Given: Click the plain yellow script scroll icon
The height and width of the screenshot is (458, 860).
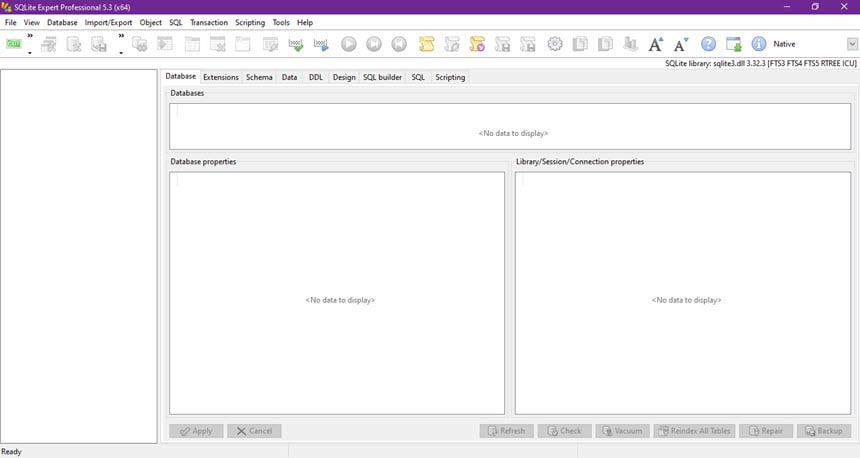Looking at the screenshot, I should click(426, 44).
